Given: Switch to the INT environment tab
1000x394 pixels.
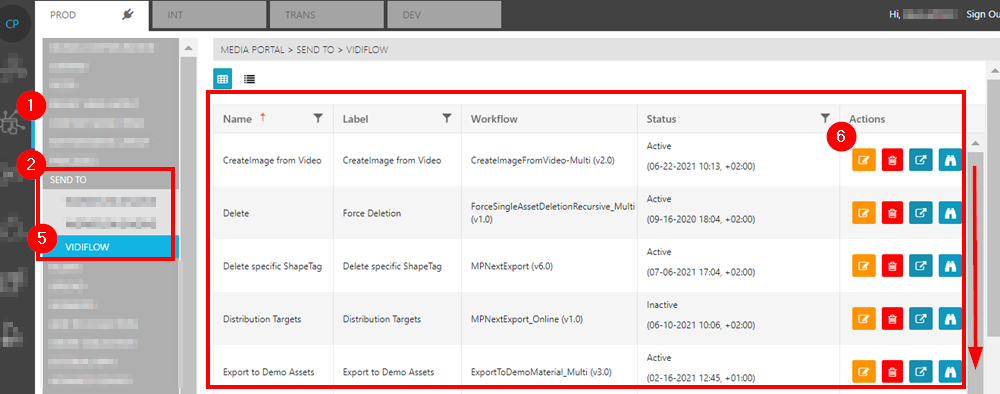Looking at the screenshot, I should click(209, 15).
